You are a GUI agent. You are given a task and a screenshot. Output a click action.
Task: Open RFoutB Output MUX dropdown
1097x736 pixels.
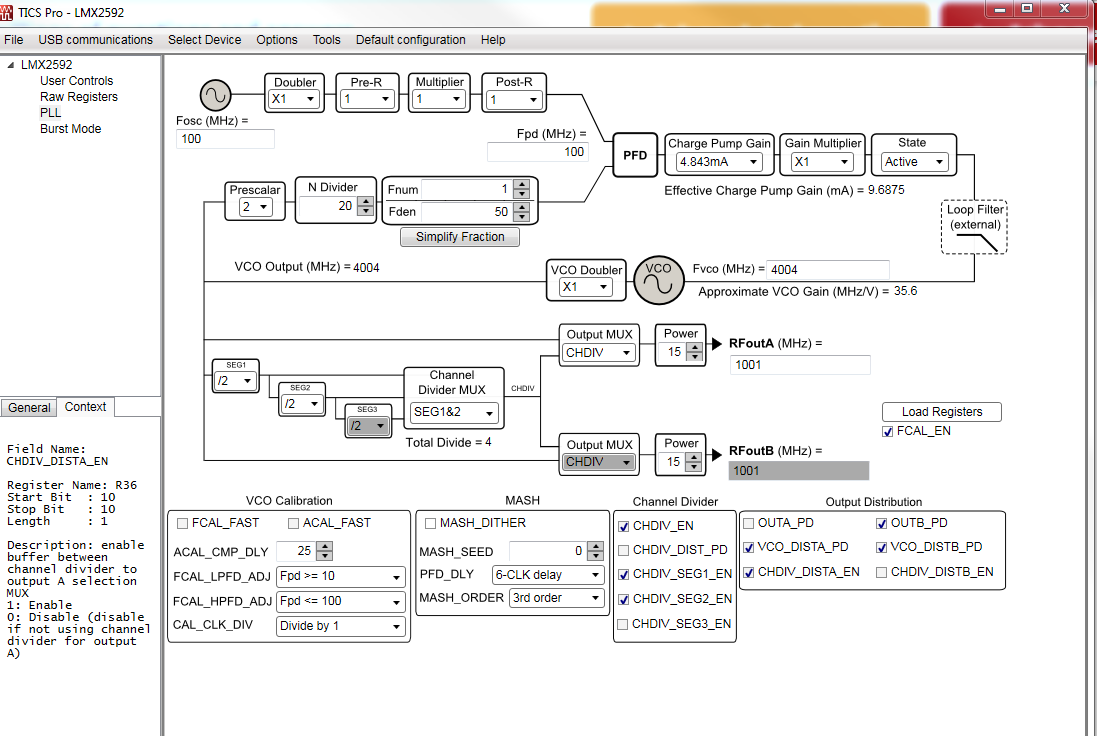(x=599, y=462)
